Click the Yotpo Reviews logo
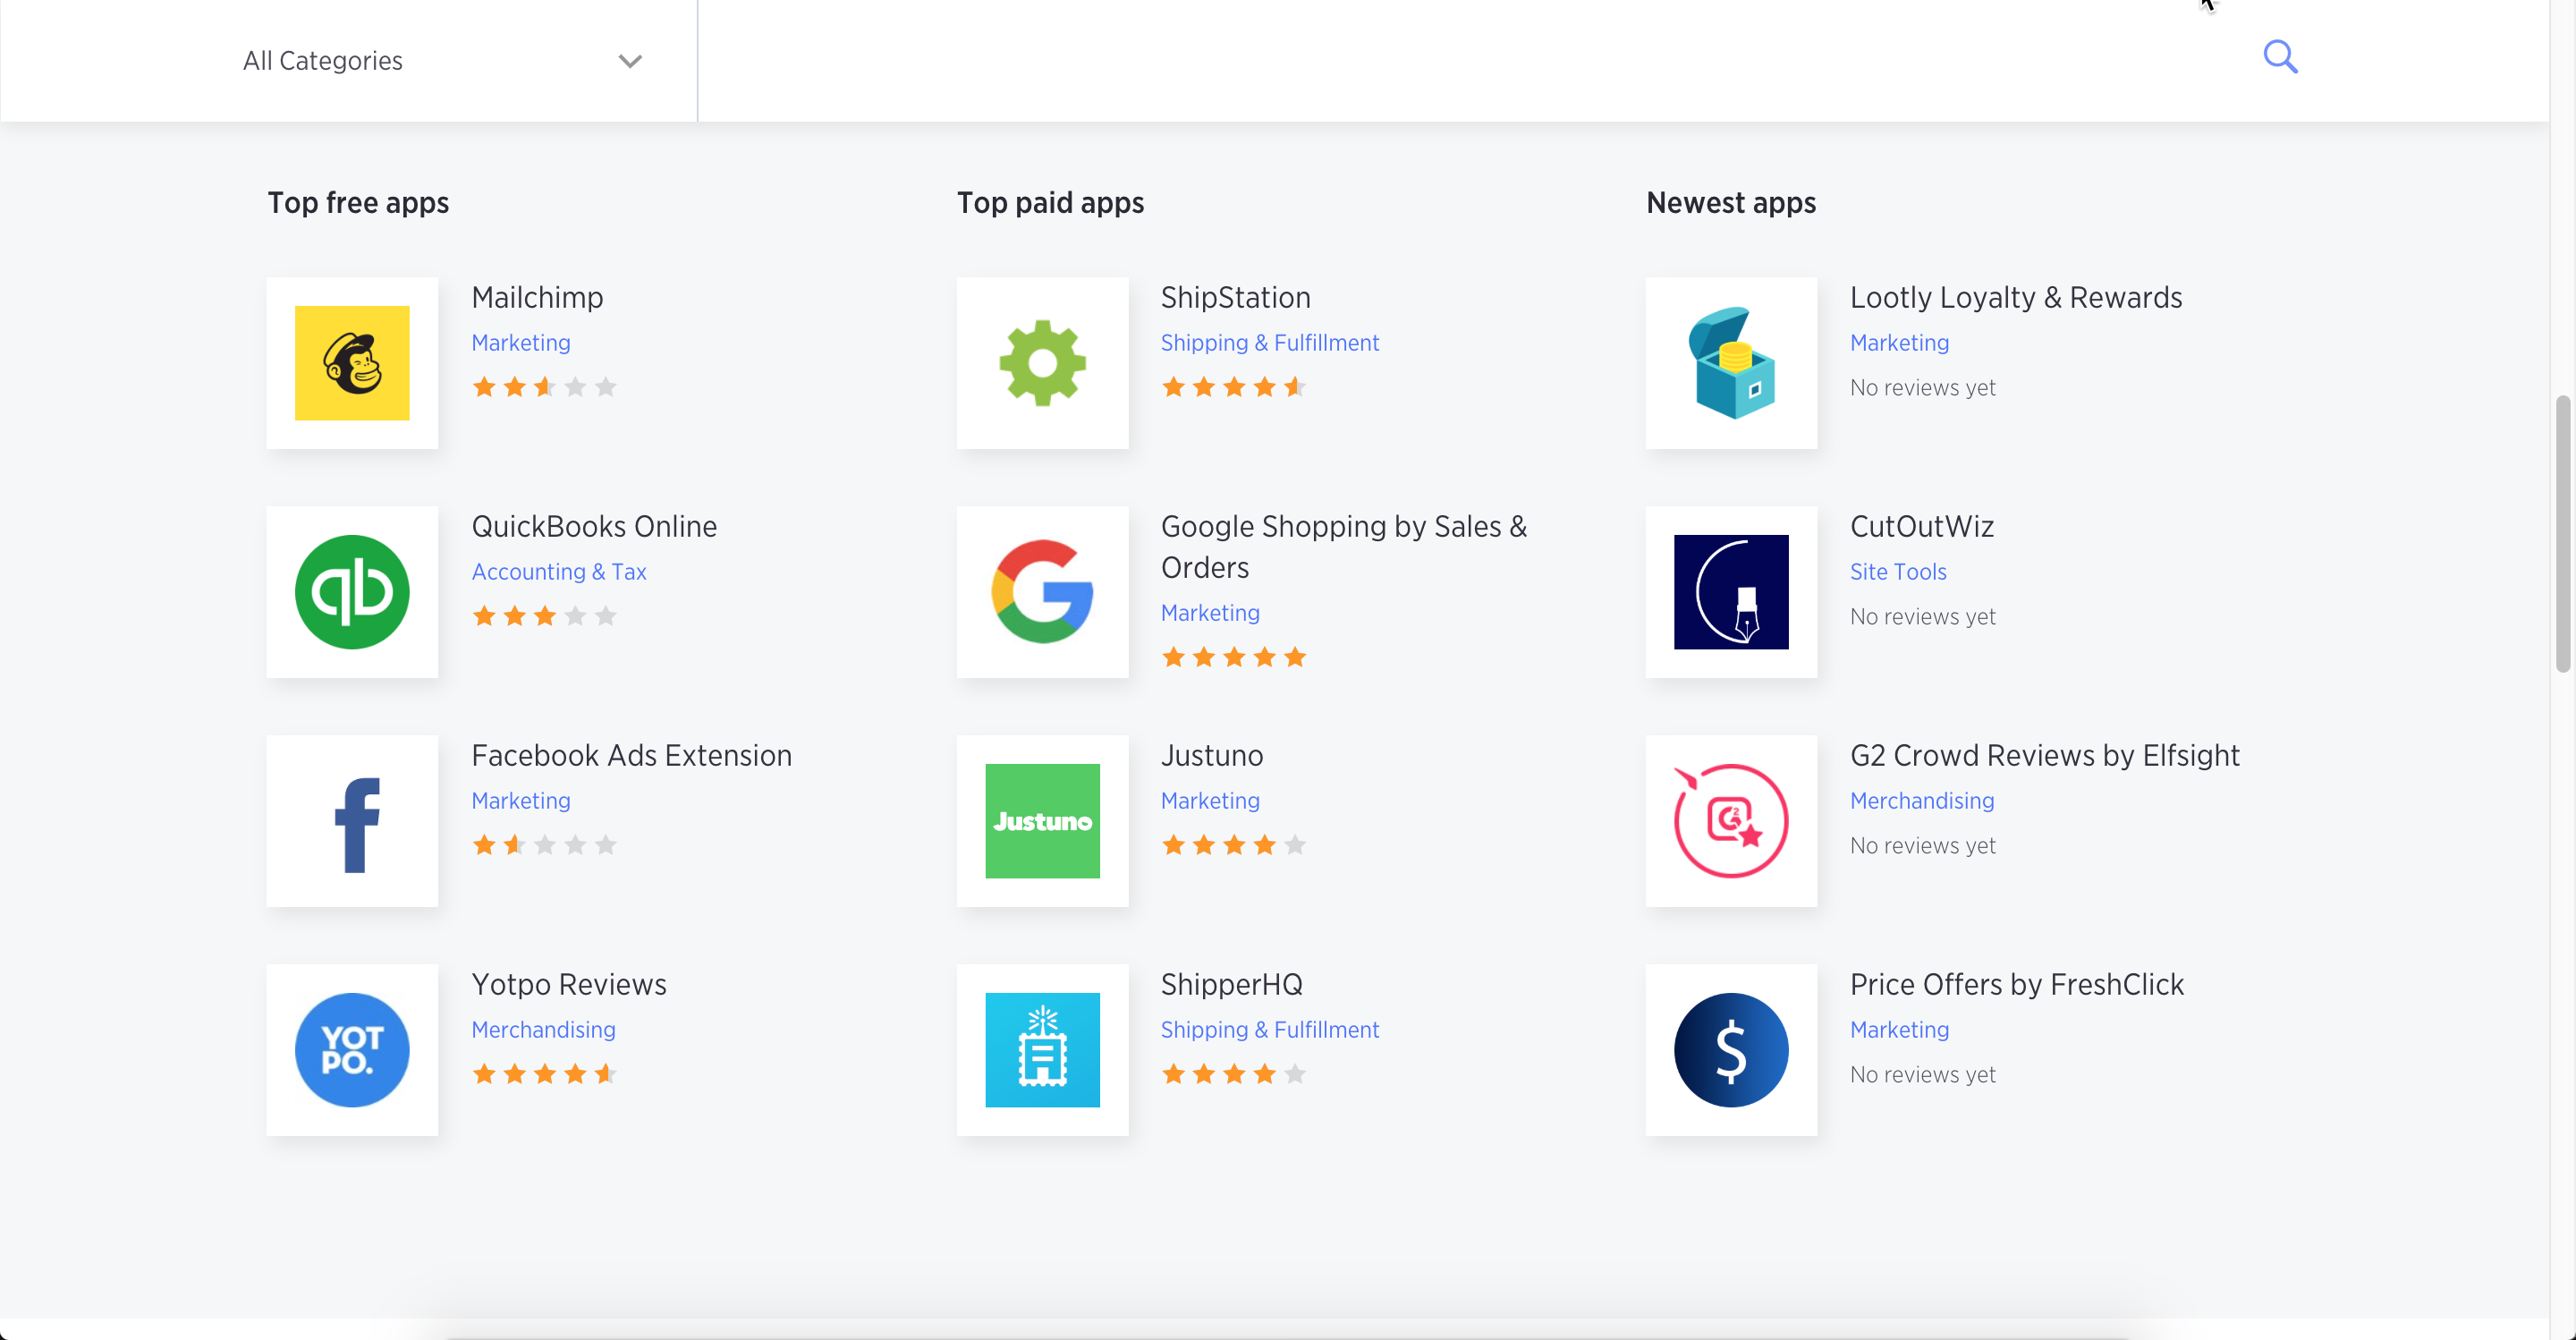 (x=352, y=1050)
